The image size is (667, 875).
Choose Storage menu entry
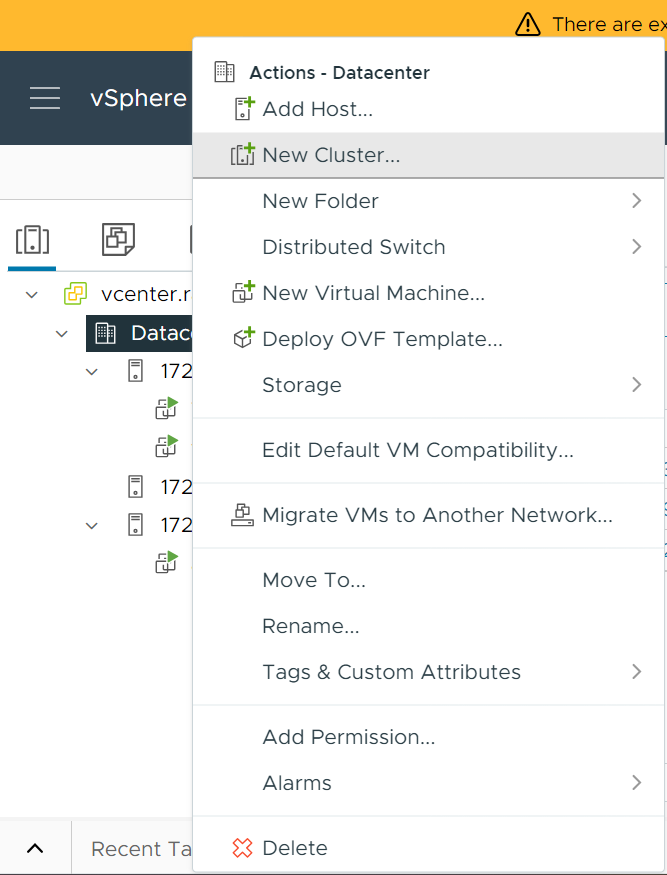click(x=428, y=384)
